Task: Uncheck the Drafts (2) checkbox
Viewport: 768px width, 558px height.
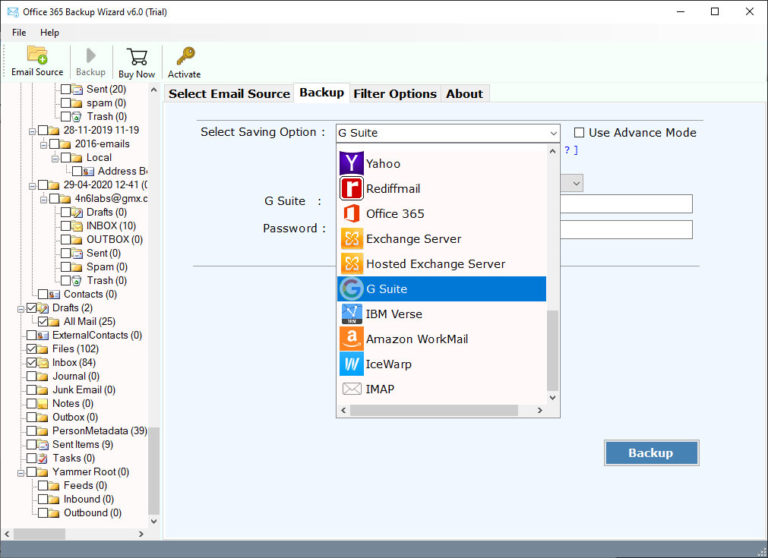Action: coord(31,308)
